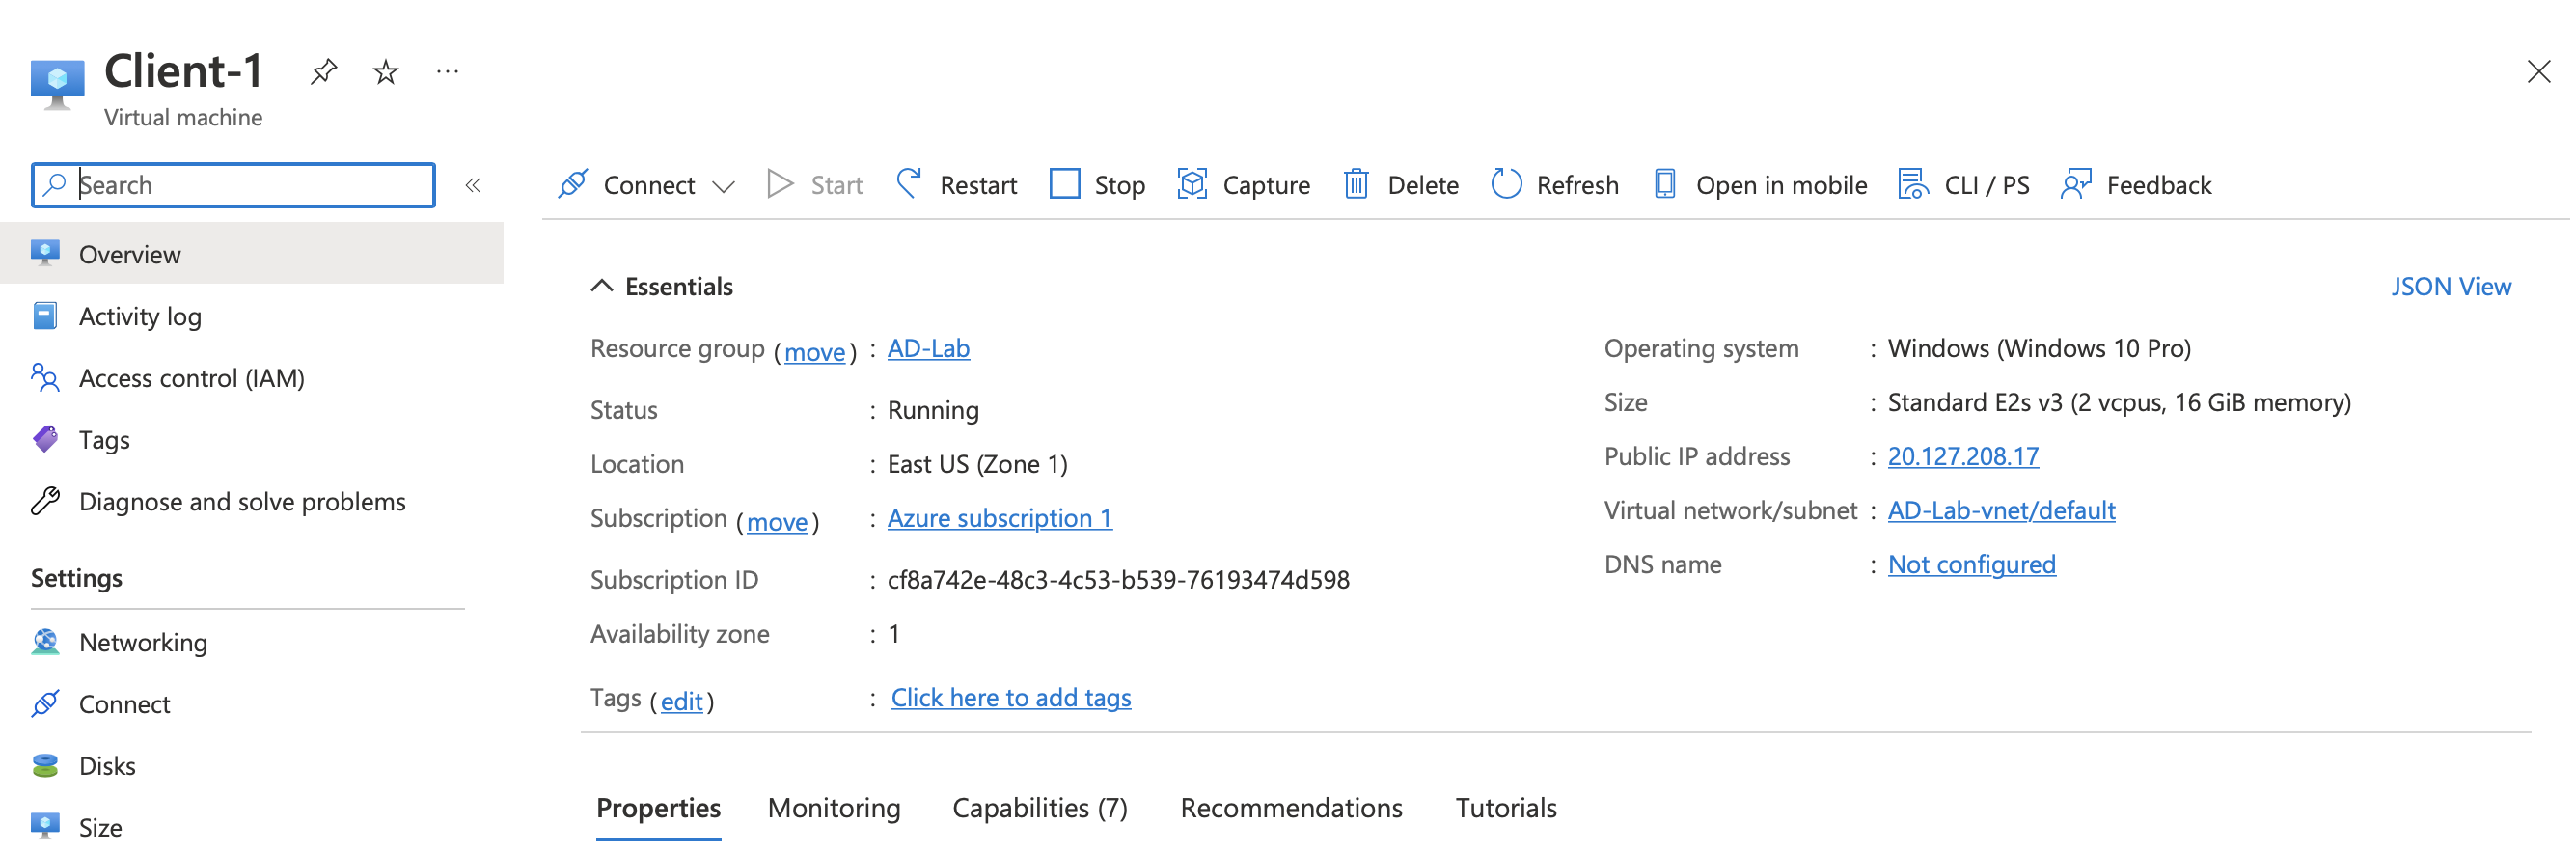This screenshot has width=2576, height=853.
Task: Click the Status value Running
Action: click(933, 410)
